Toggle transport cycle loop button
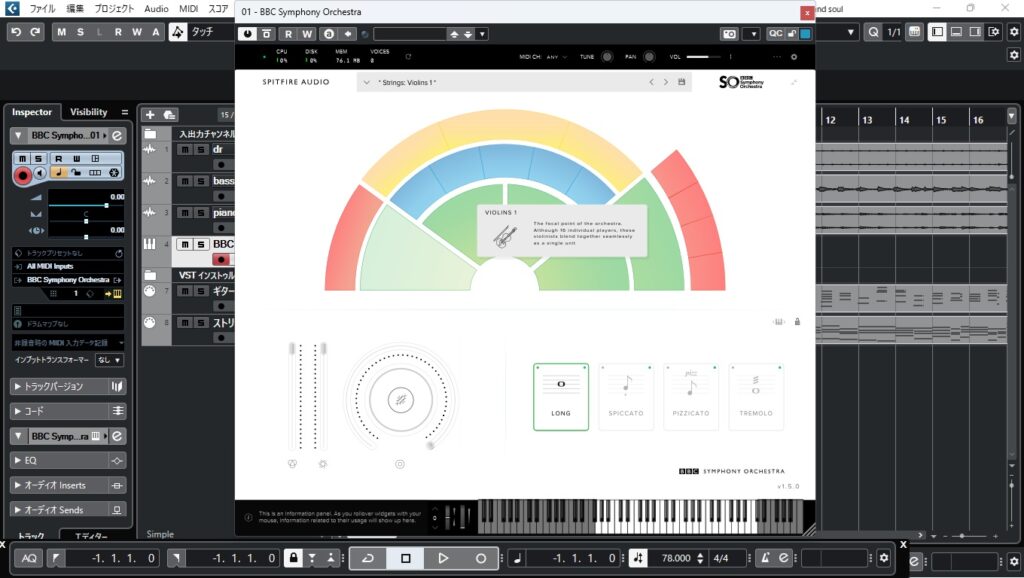Screen dimensions: 1024x578 click(x=368, y=558)
